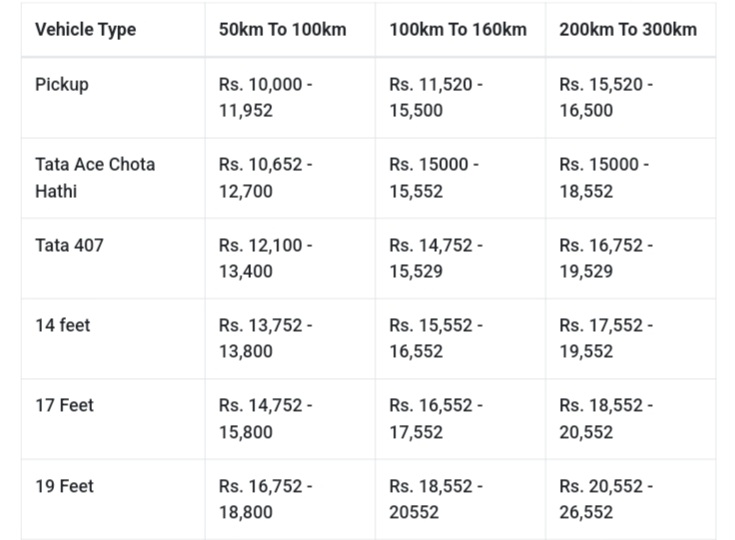Click Tata Ace price Rs. 10,652 - 12,700
This screenshot has width=735, height=540.
click(x=266, y=177)
